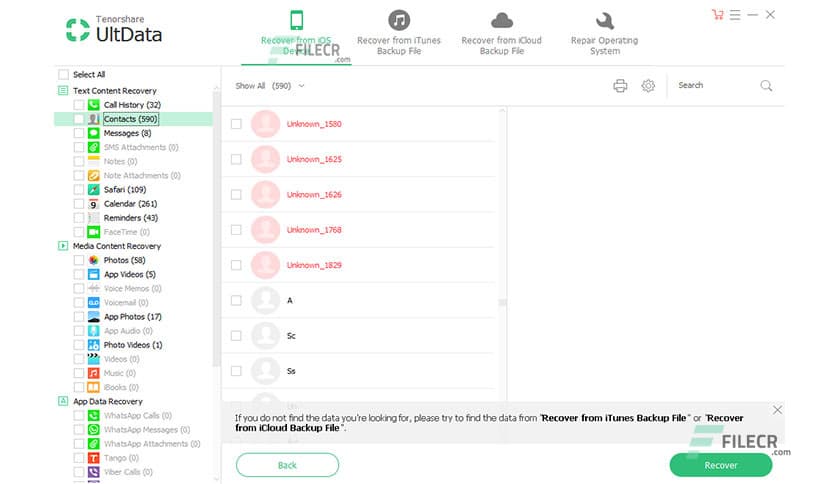Tick the Reminders (43) checkbox
The height and width of the screenshot is (484, 836).
point(79,218)
